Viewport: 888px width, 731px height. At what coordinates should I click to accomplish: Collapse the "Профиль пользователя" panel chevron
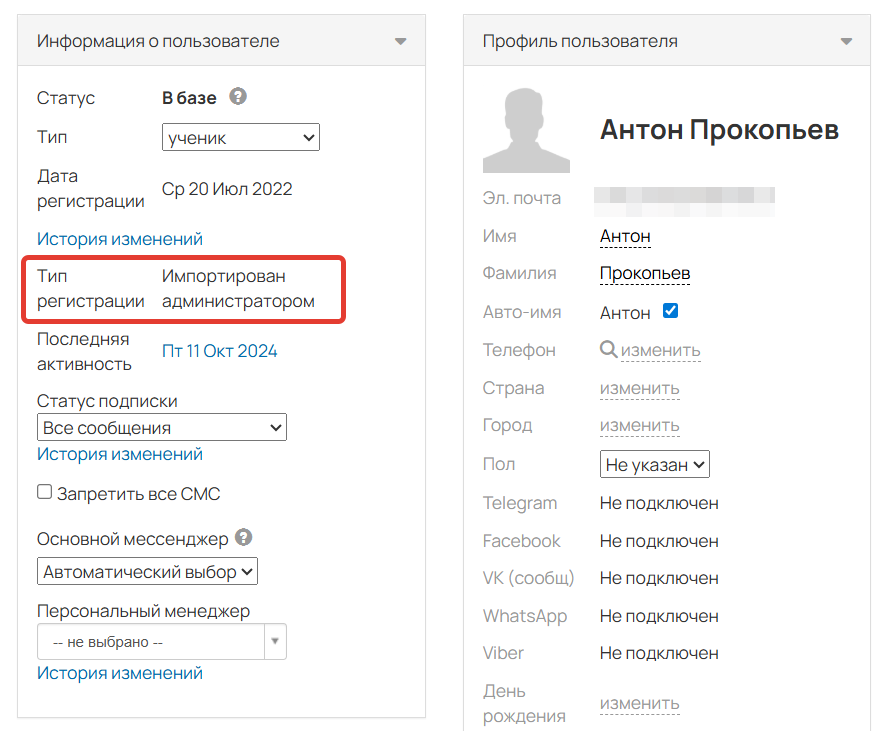click(x=847, y=43)
